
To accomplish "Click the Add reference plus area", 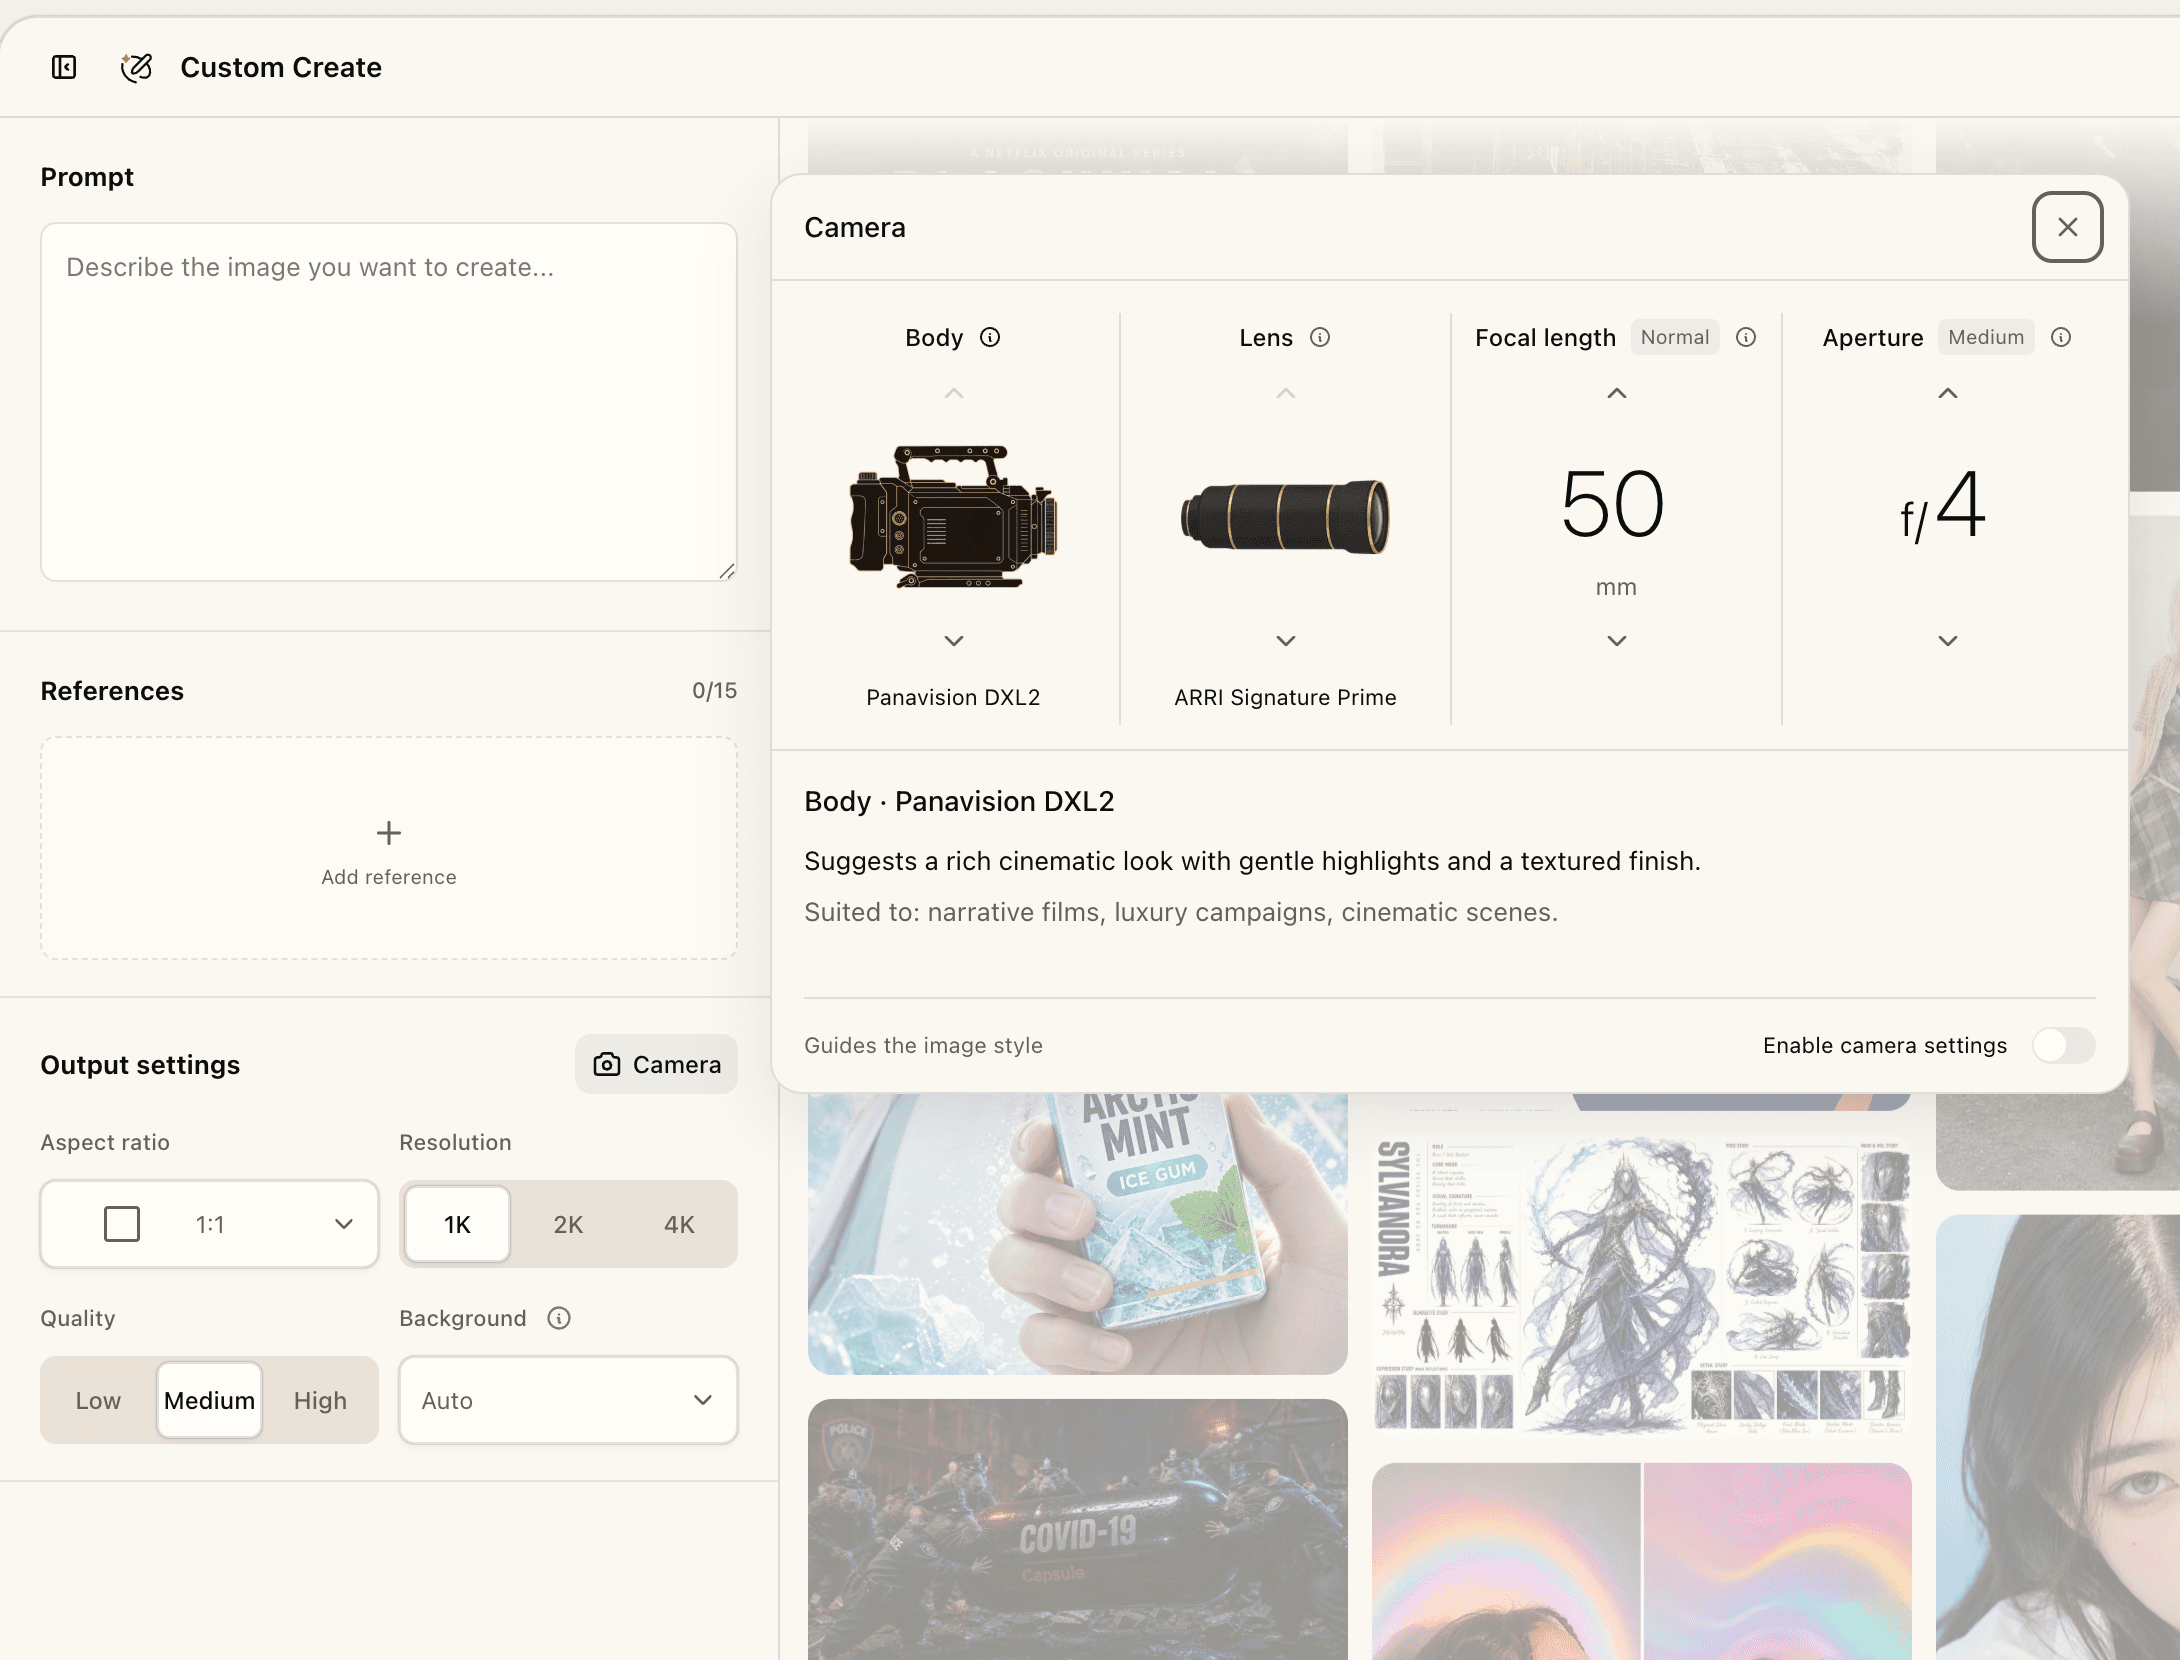I will [389, 849].
